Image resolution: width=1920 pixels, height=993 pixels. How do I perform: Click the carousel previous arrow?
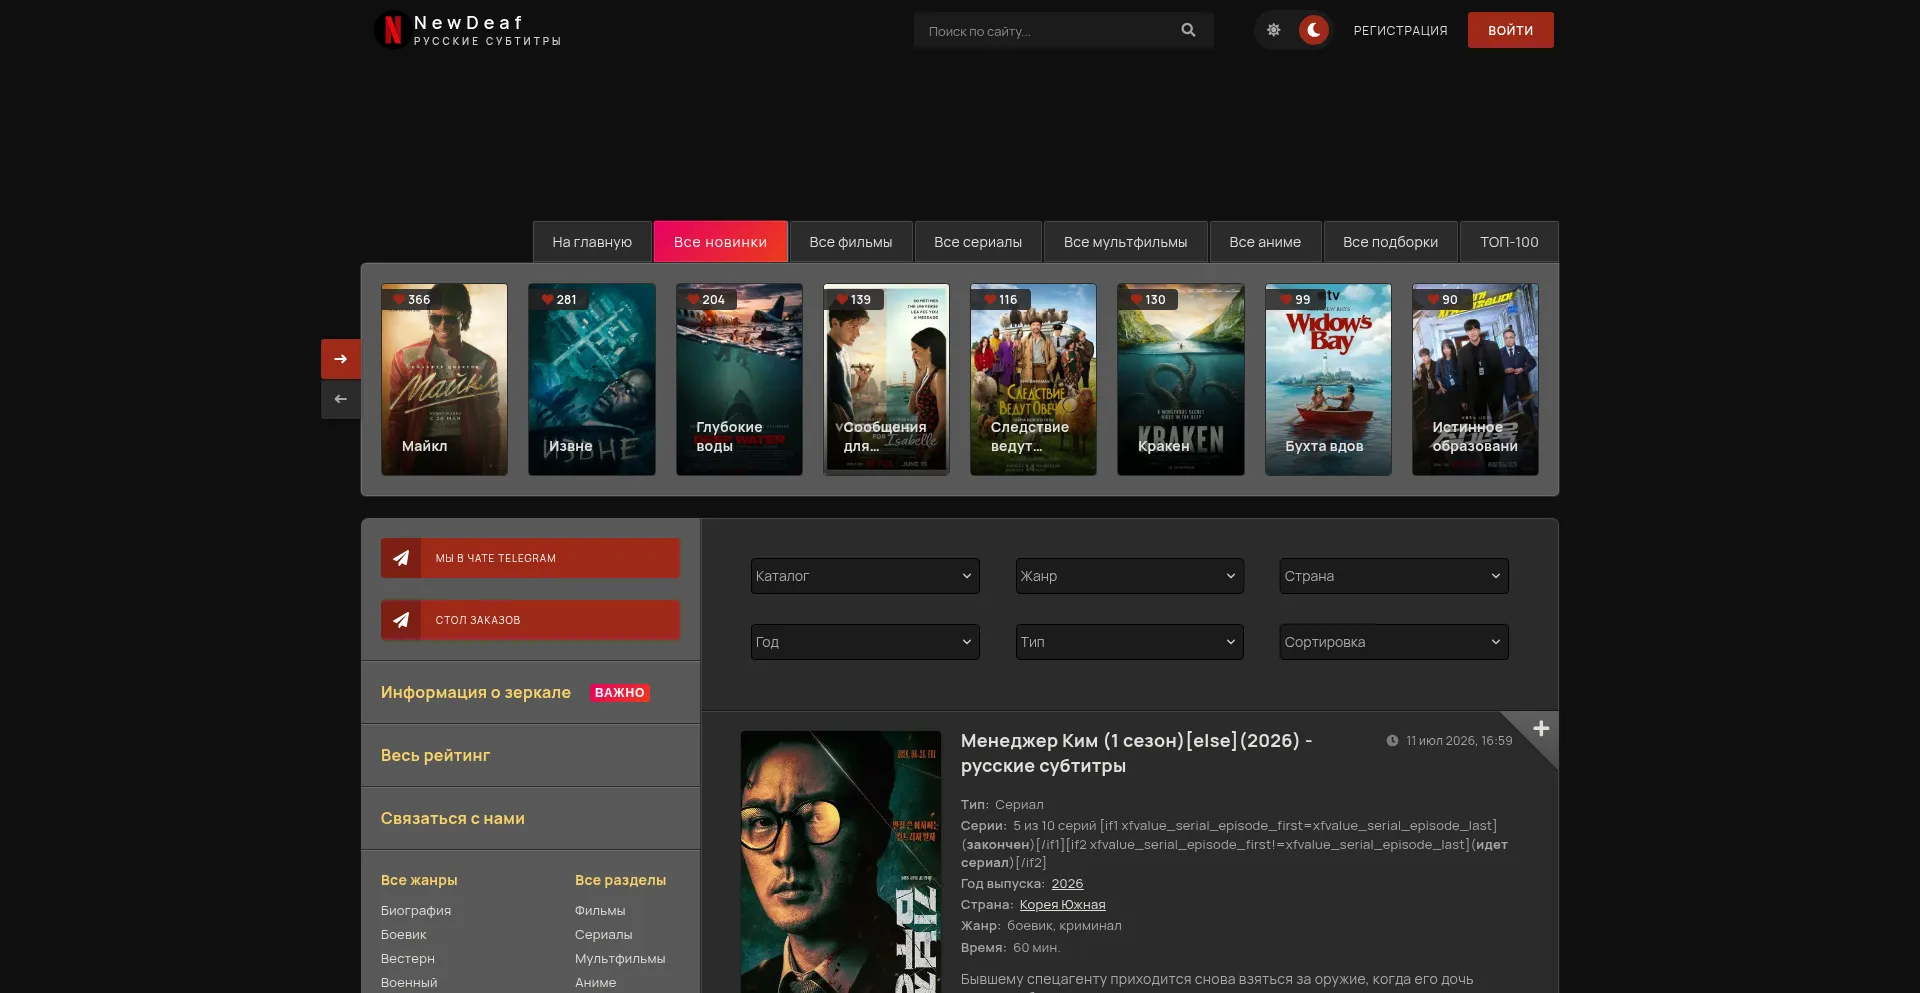click(341, 399)
